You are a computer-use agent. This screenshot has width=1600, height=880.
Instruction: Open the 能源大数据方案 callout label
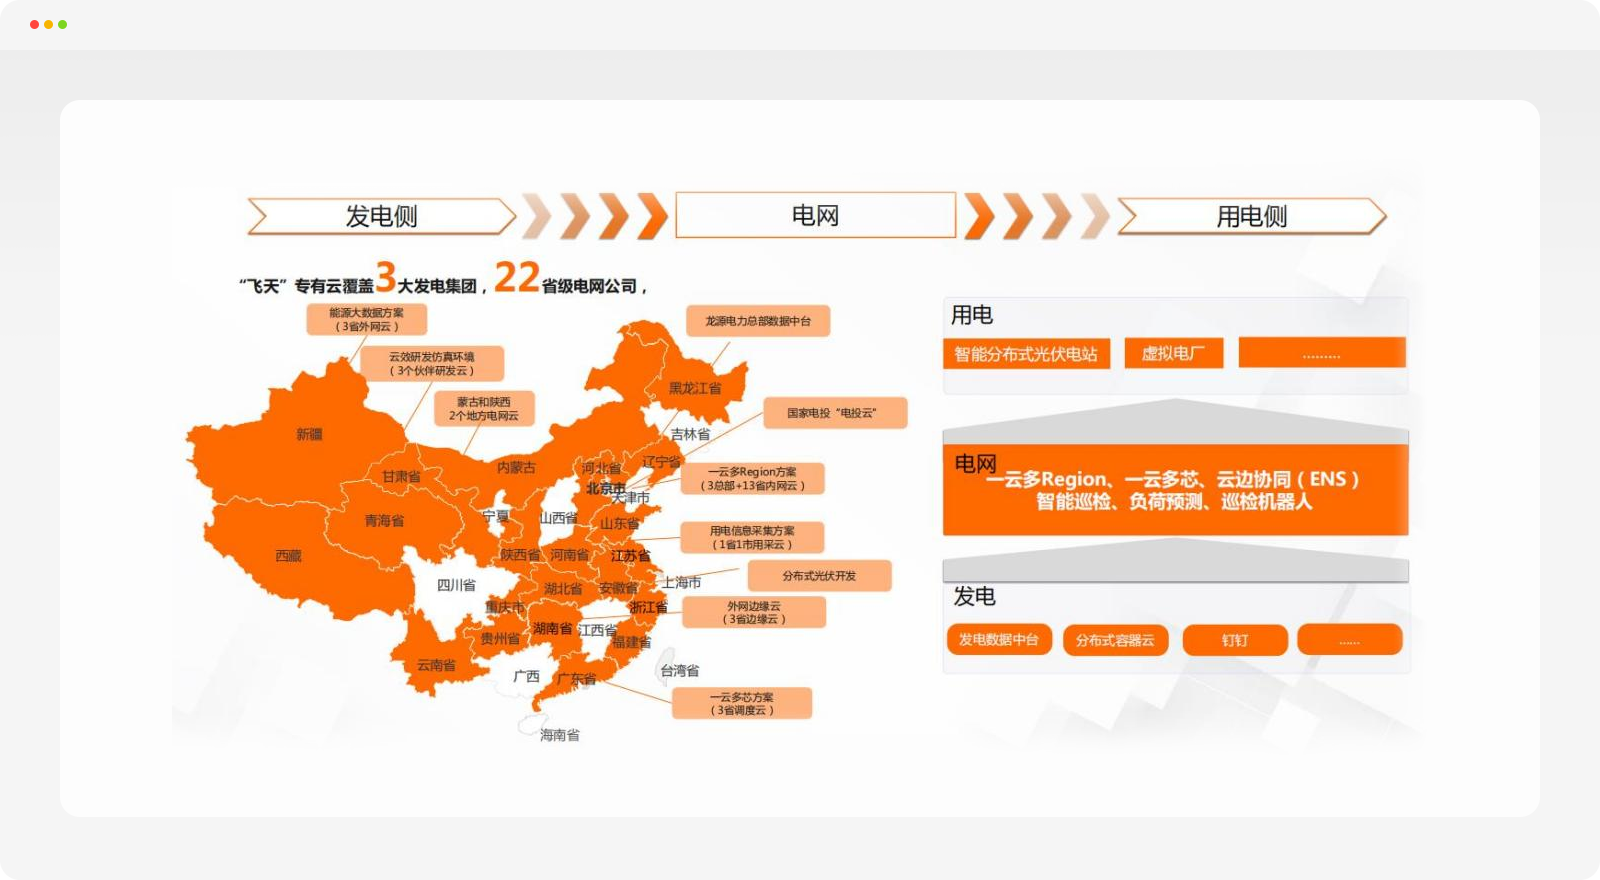(x=366, y=319)
